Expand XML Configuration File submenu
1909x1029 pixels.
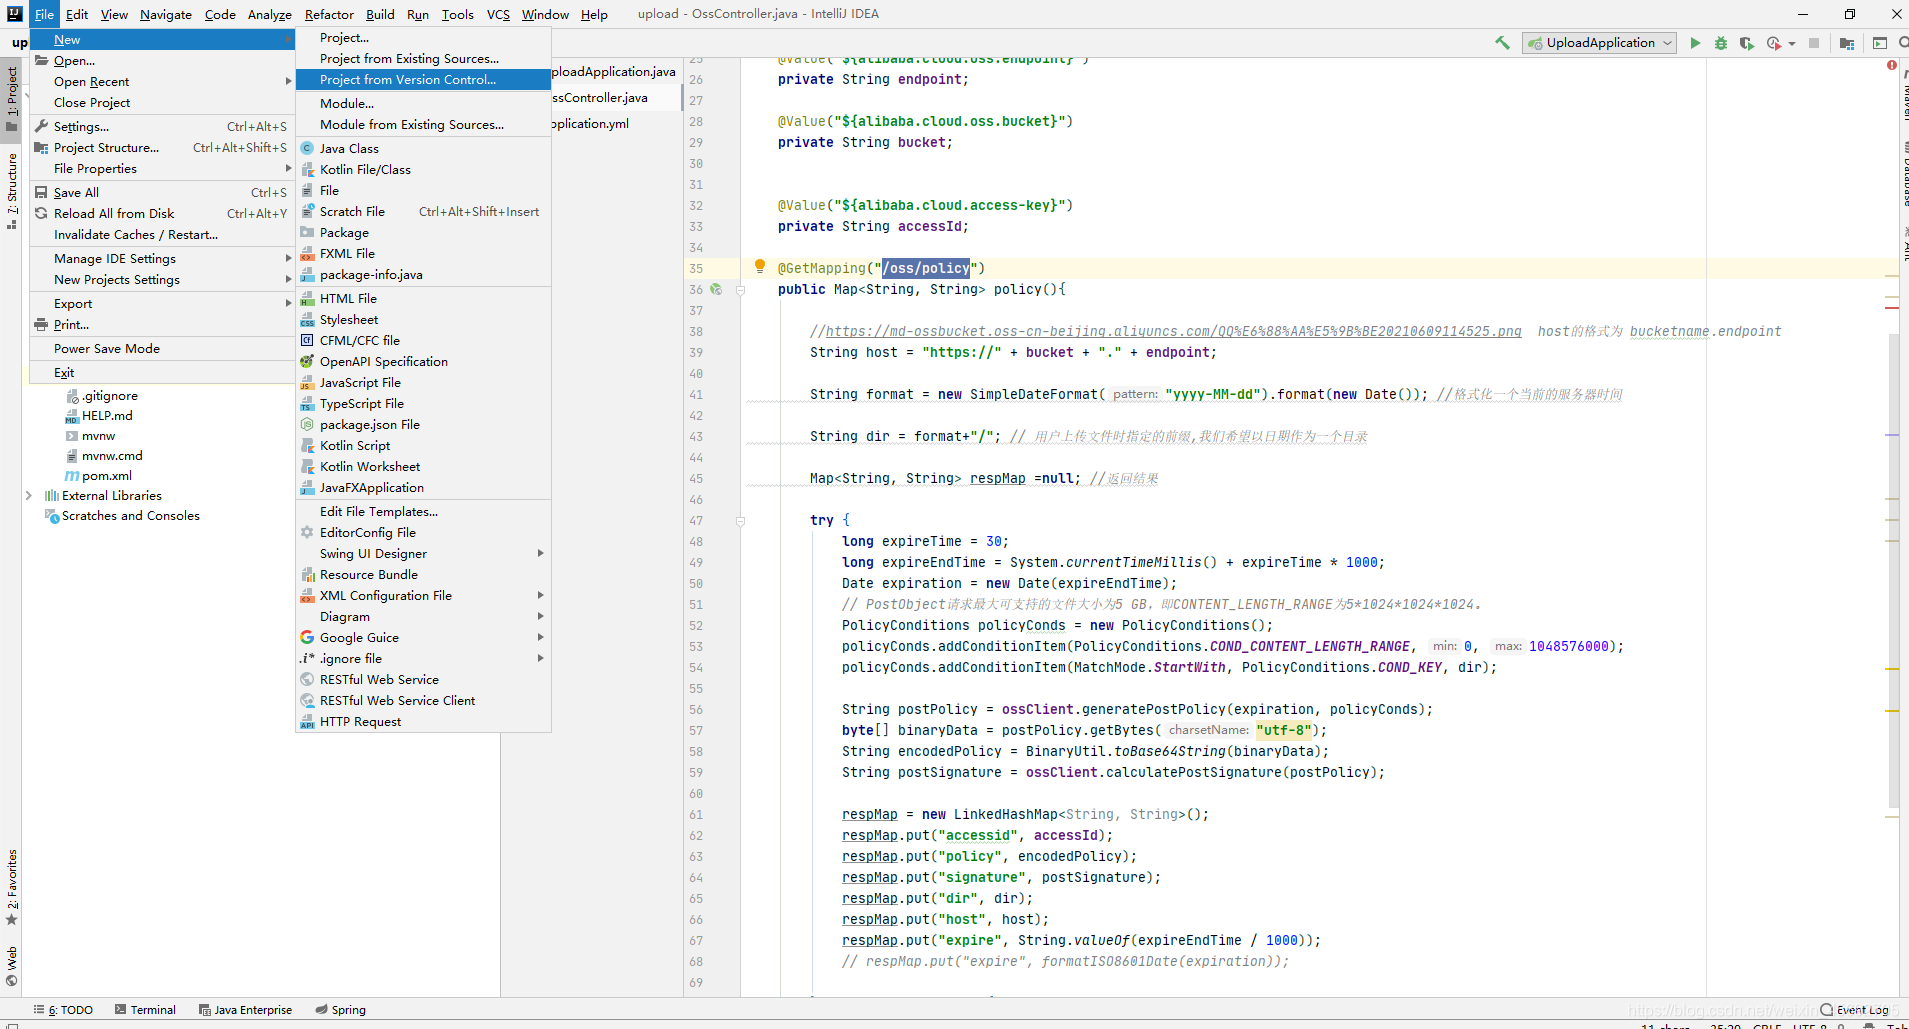pos(424,595)
